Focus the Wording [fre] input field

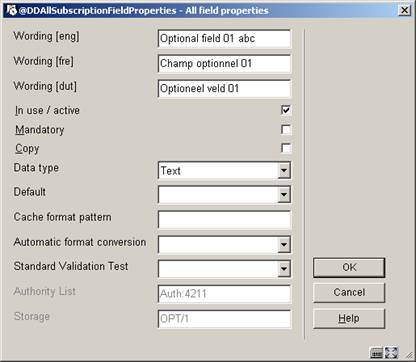pyautogui.click(x=224, y=64)
